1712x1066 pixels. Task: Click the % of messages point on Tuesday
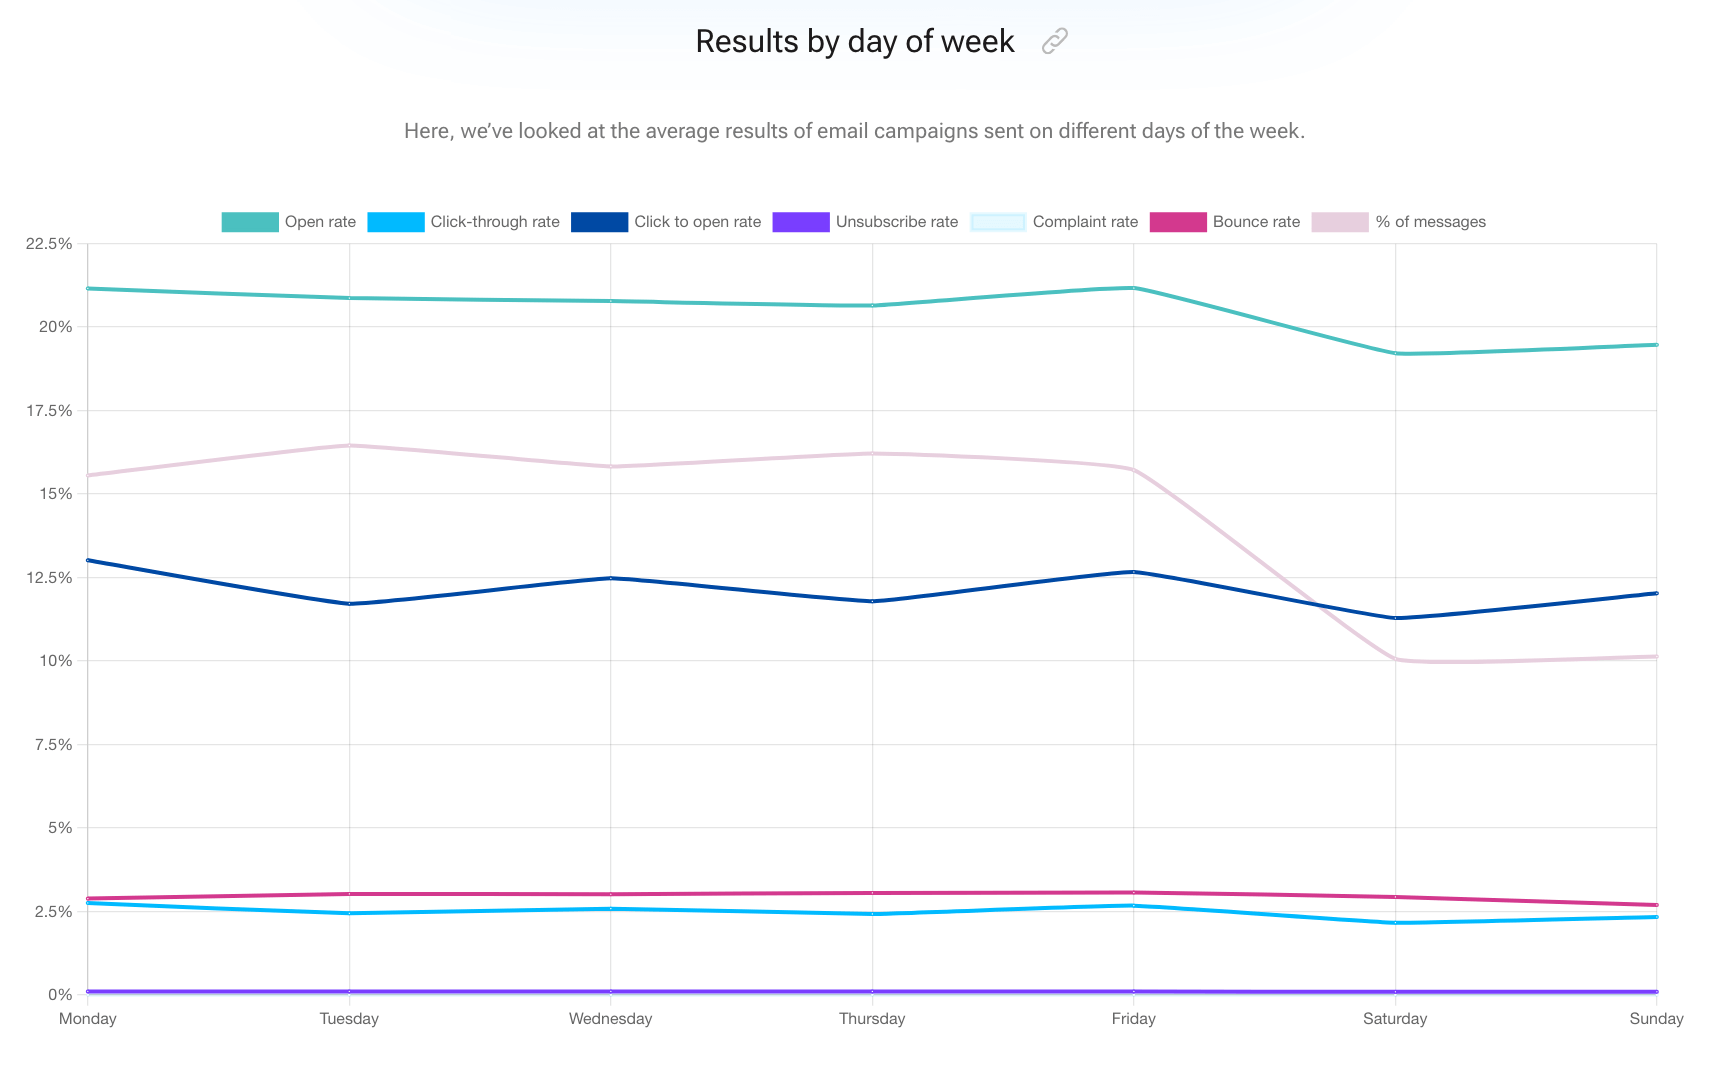(x=349, y=445)
